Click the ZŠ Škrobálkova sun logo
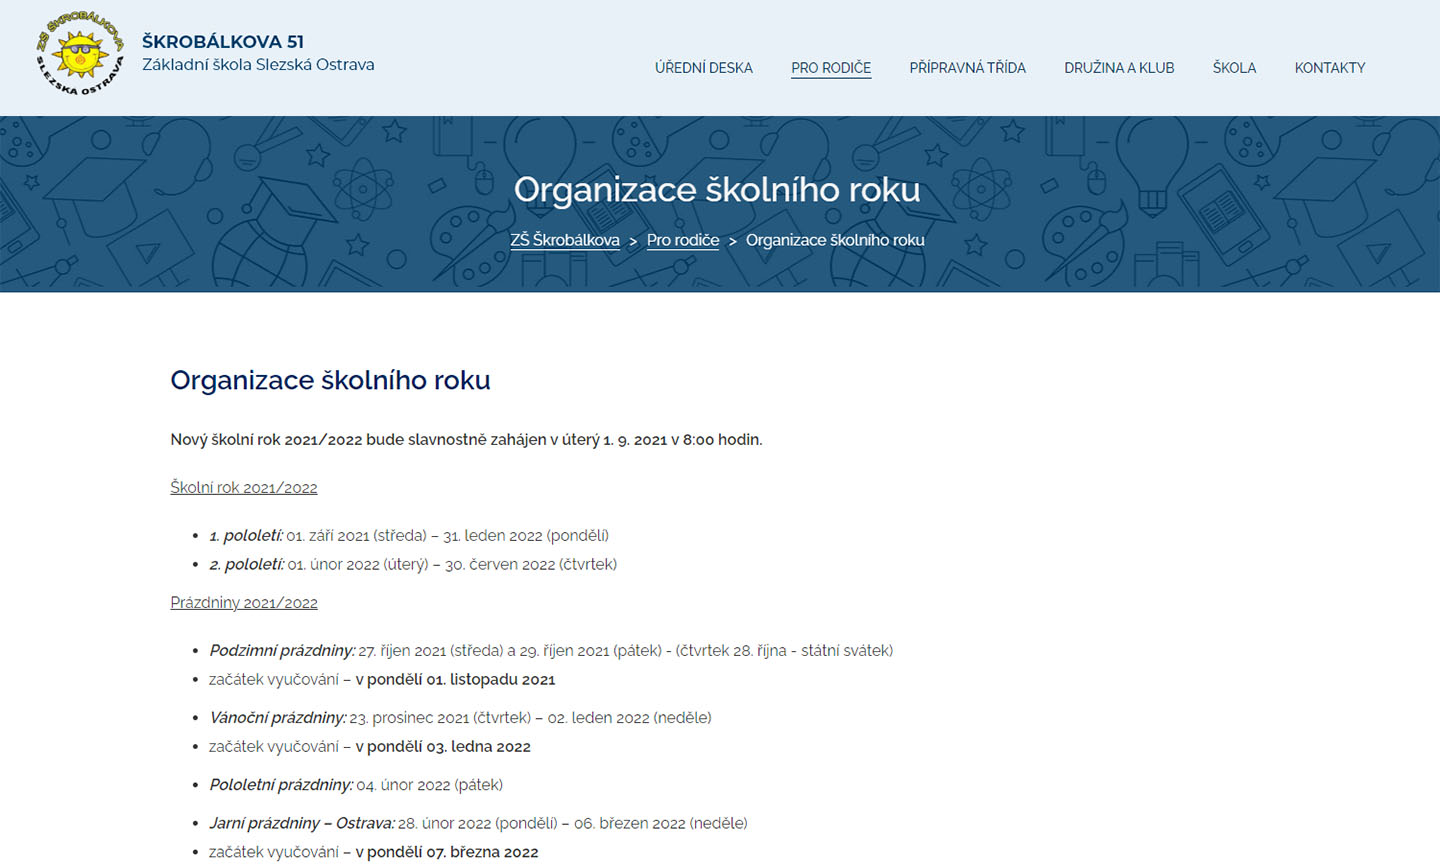 click(x=80, y=54)
